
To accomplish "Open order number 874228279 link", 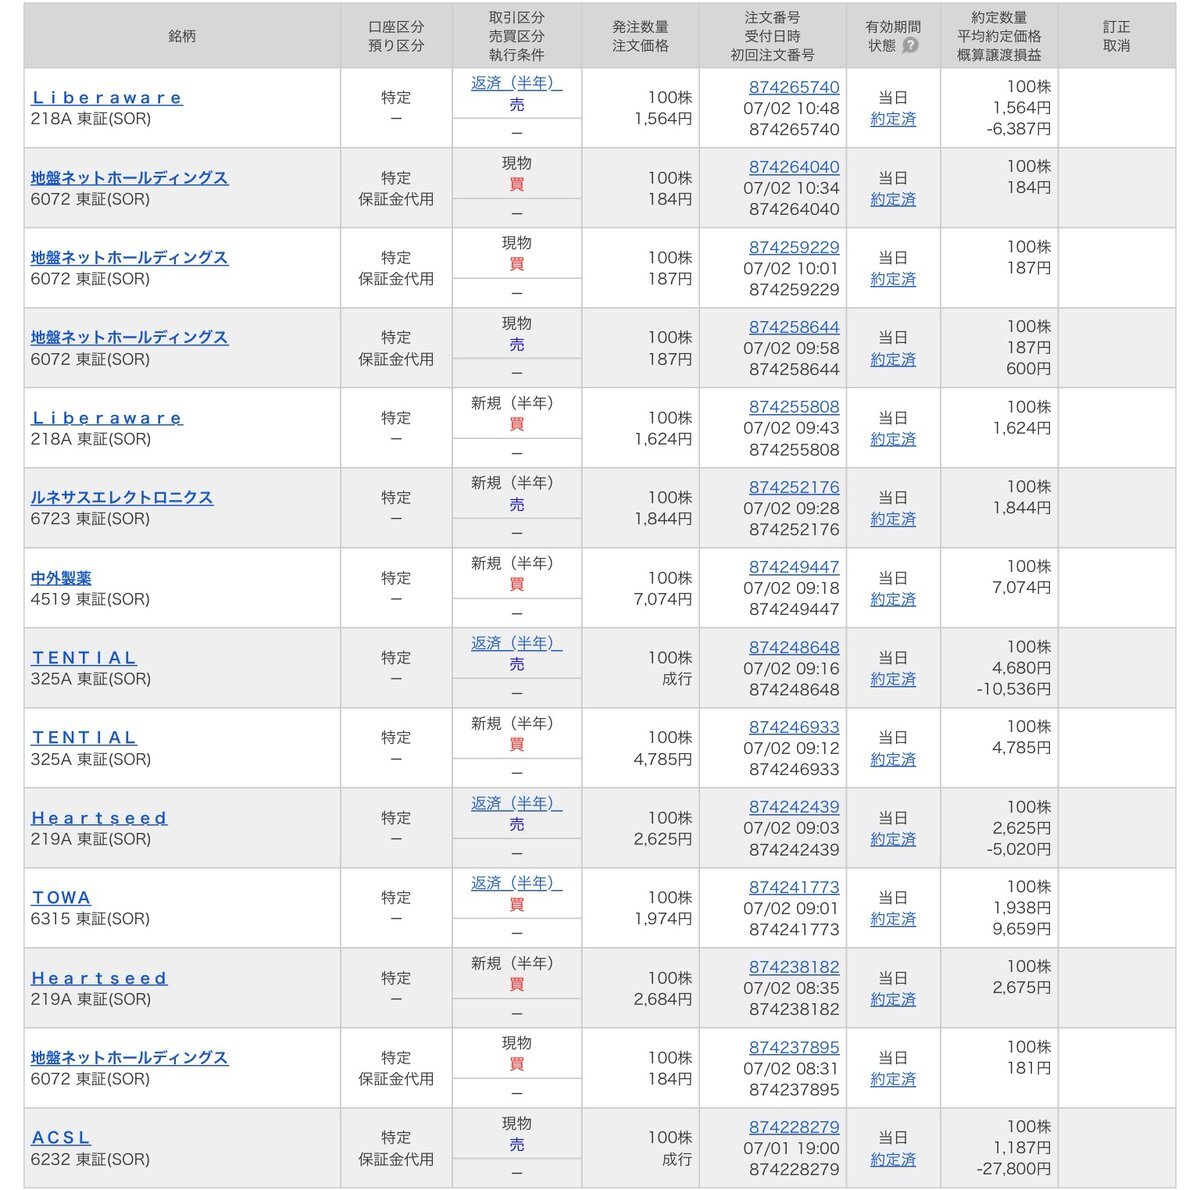I will pyautogui.click(x=794, y=1127).
